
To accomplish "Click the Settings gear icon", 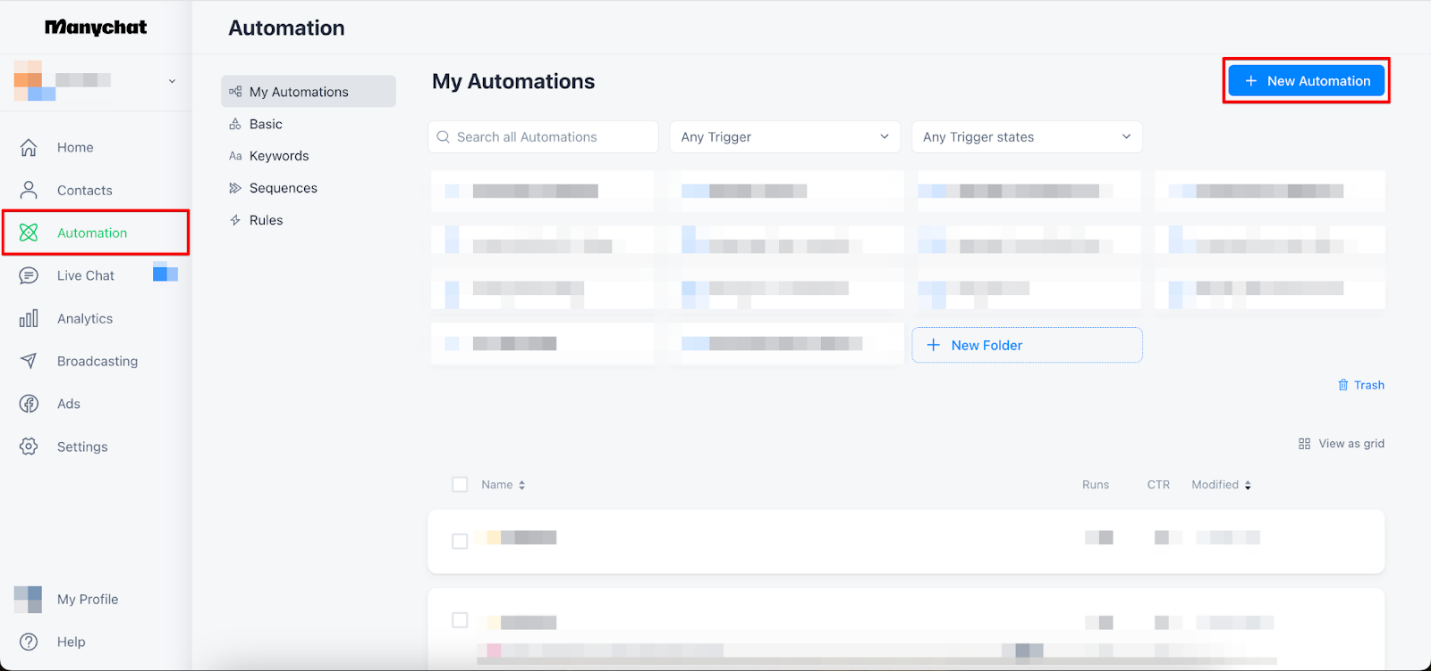I will tap(29, 447).
